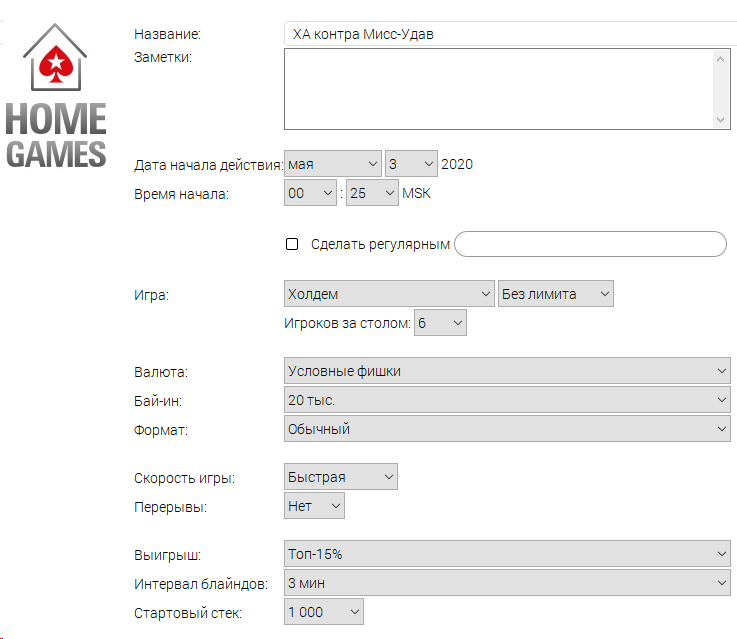Open the currency dropdown "Условные фишки"

coord(507,371)
